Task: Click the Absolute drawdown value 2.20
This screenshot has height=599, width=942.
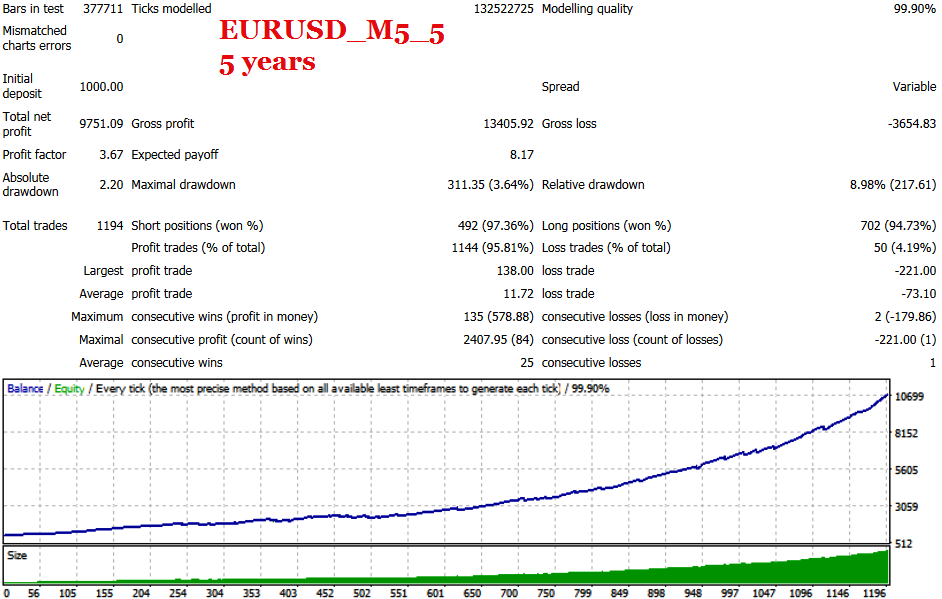Action: (111, 184)
